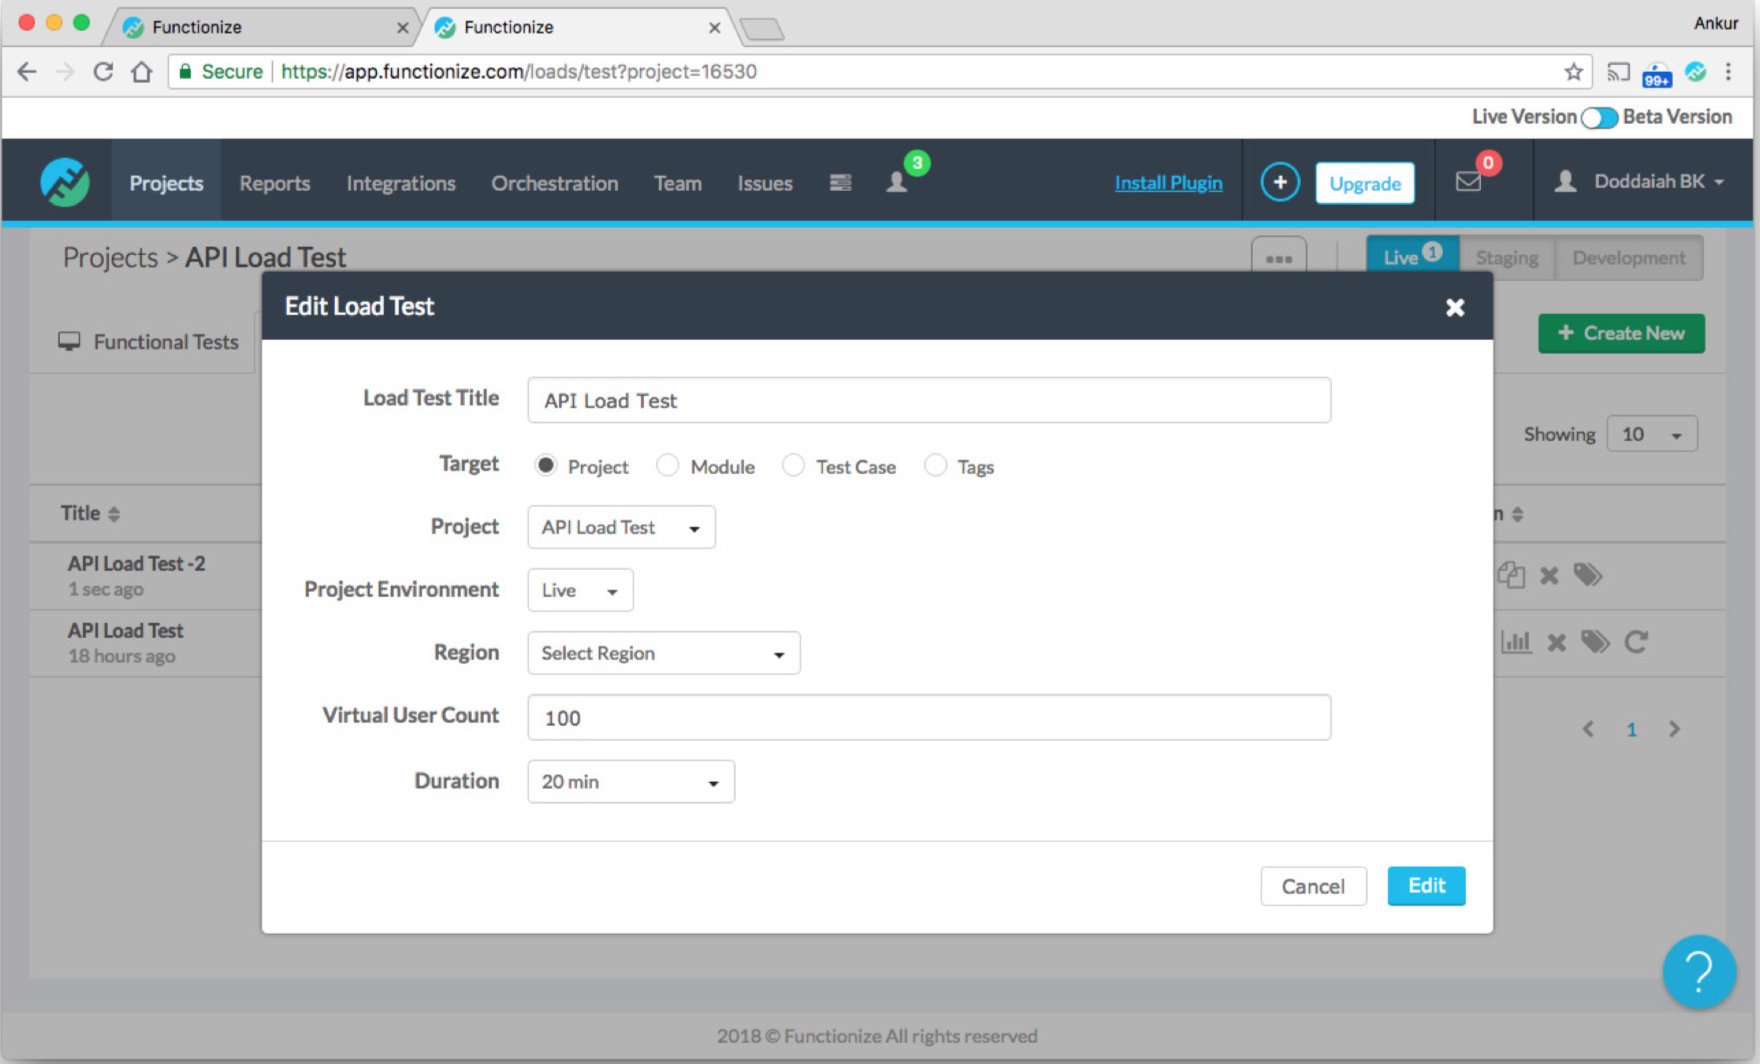This screenshot has width=1760, height=1064.
Task: Click the Install Plugin link
Action: pos(1168,183)
